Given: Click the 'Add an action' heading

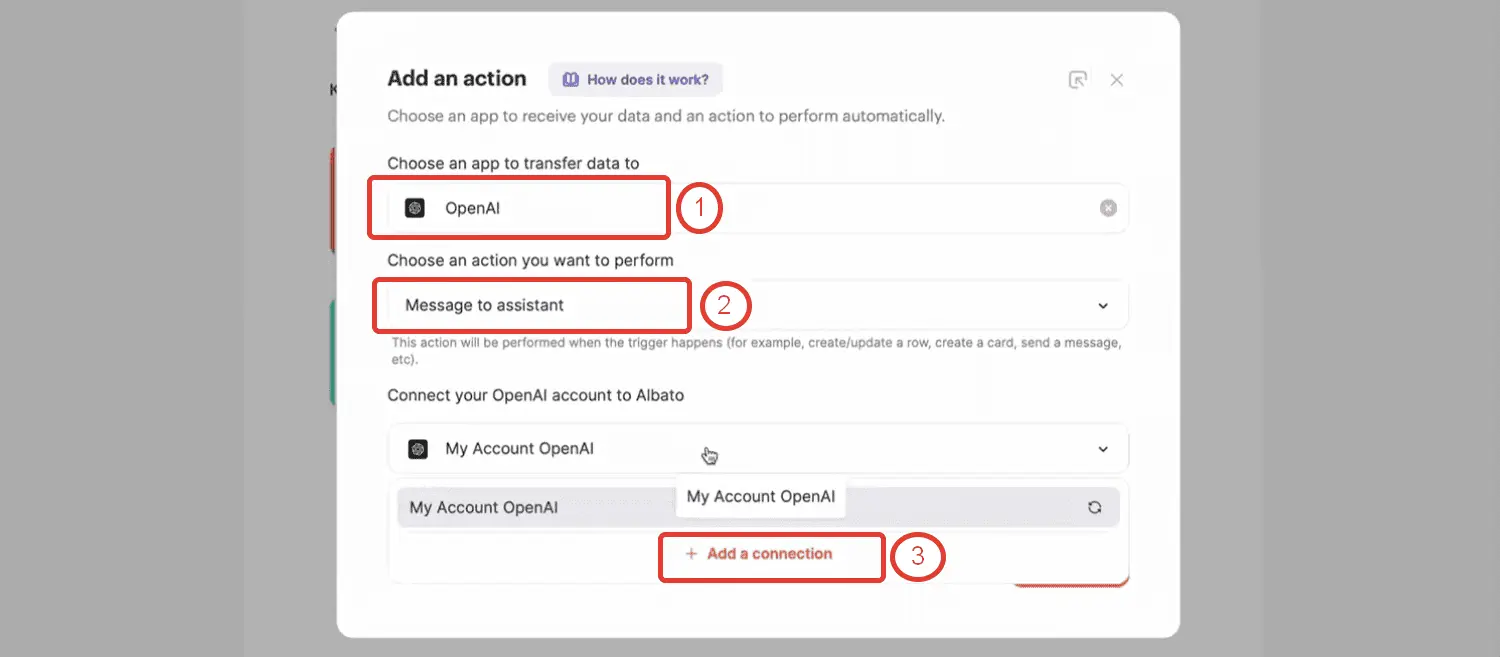Looking at the screenshot, I should (x=457, y=78).
